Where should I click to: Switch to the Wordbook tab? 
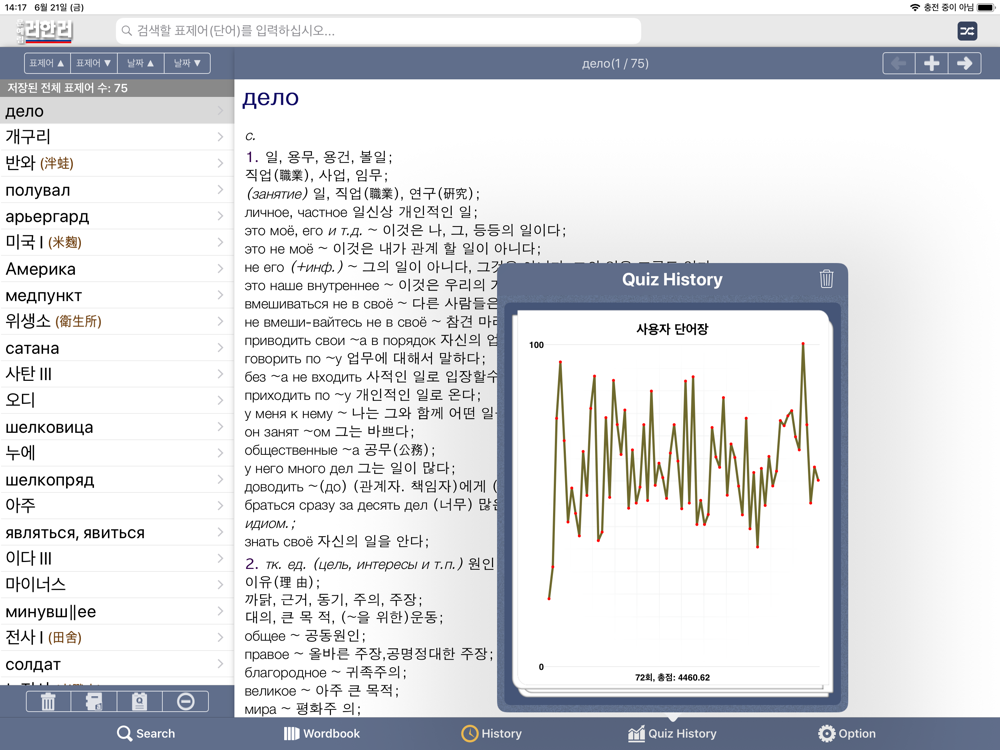pyautogui.click(x=321, y=733)
